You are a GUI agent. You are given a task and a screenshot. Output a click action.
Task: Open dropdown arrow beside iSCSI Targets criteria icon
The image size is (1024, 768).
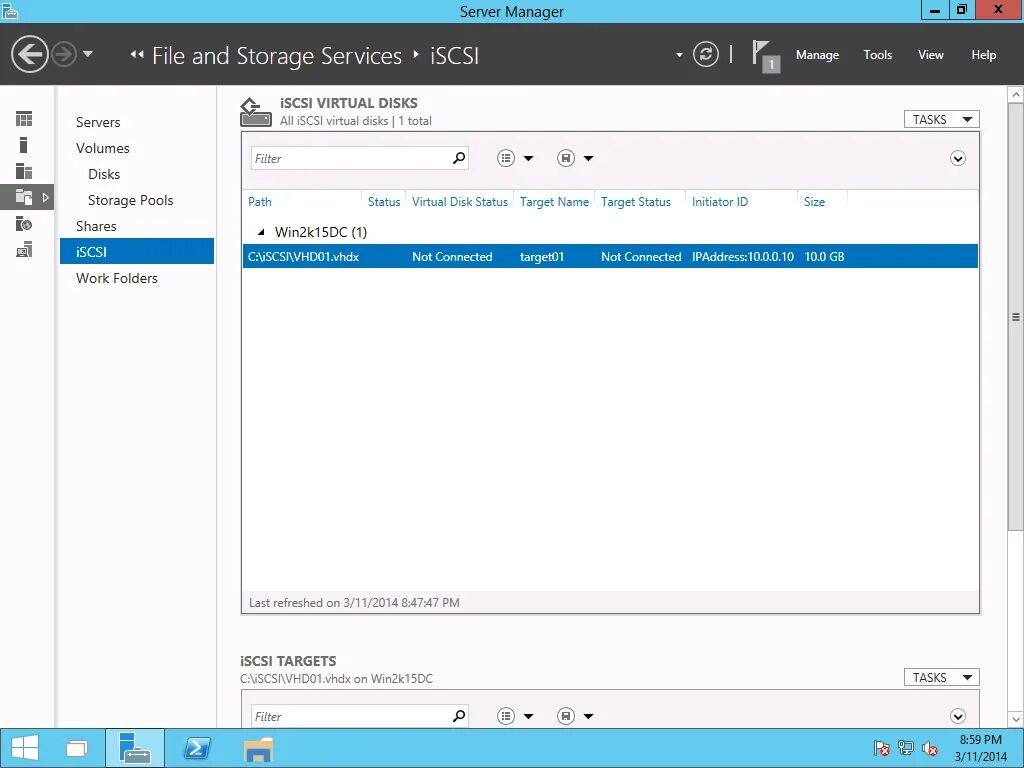(x=528, y=716)
